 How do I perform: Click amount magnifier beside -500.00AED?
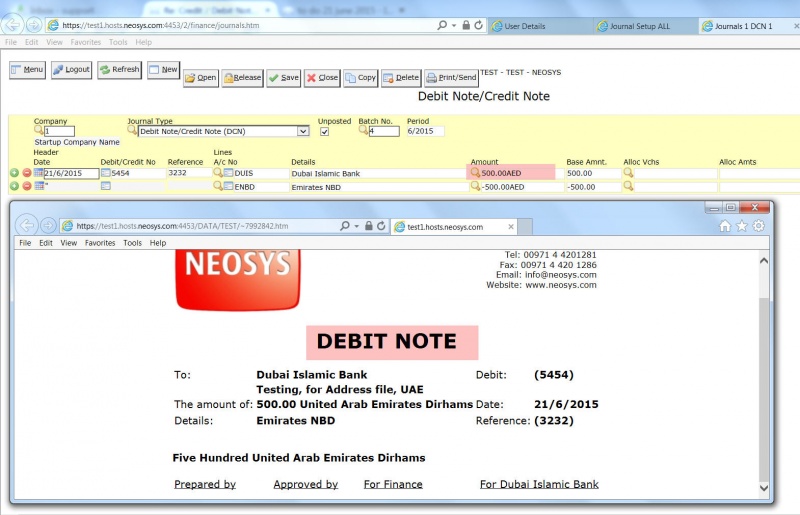tap(475, 186)
